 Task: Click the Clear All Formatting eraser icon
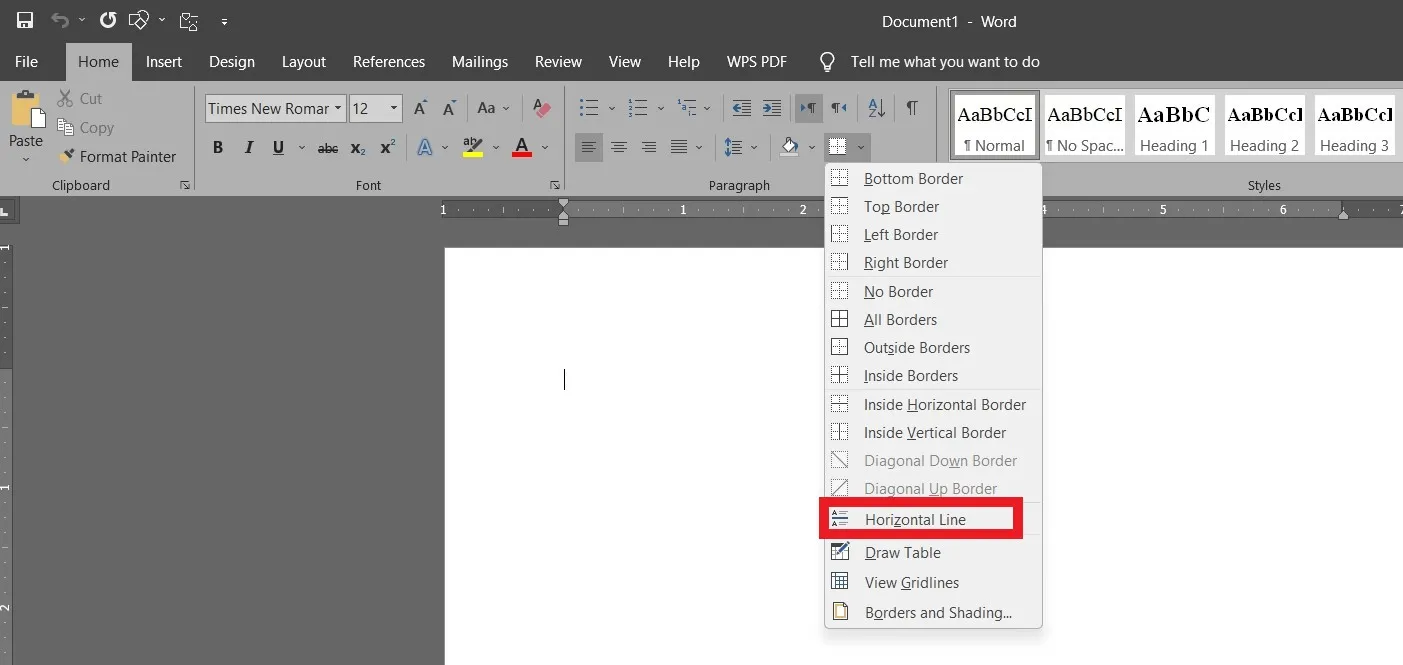(541, 108)
